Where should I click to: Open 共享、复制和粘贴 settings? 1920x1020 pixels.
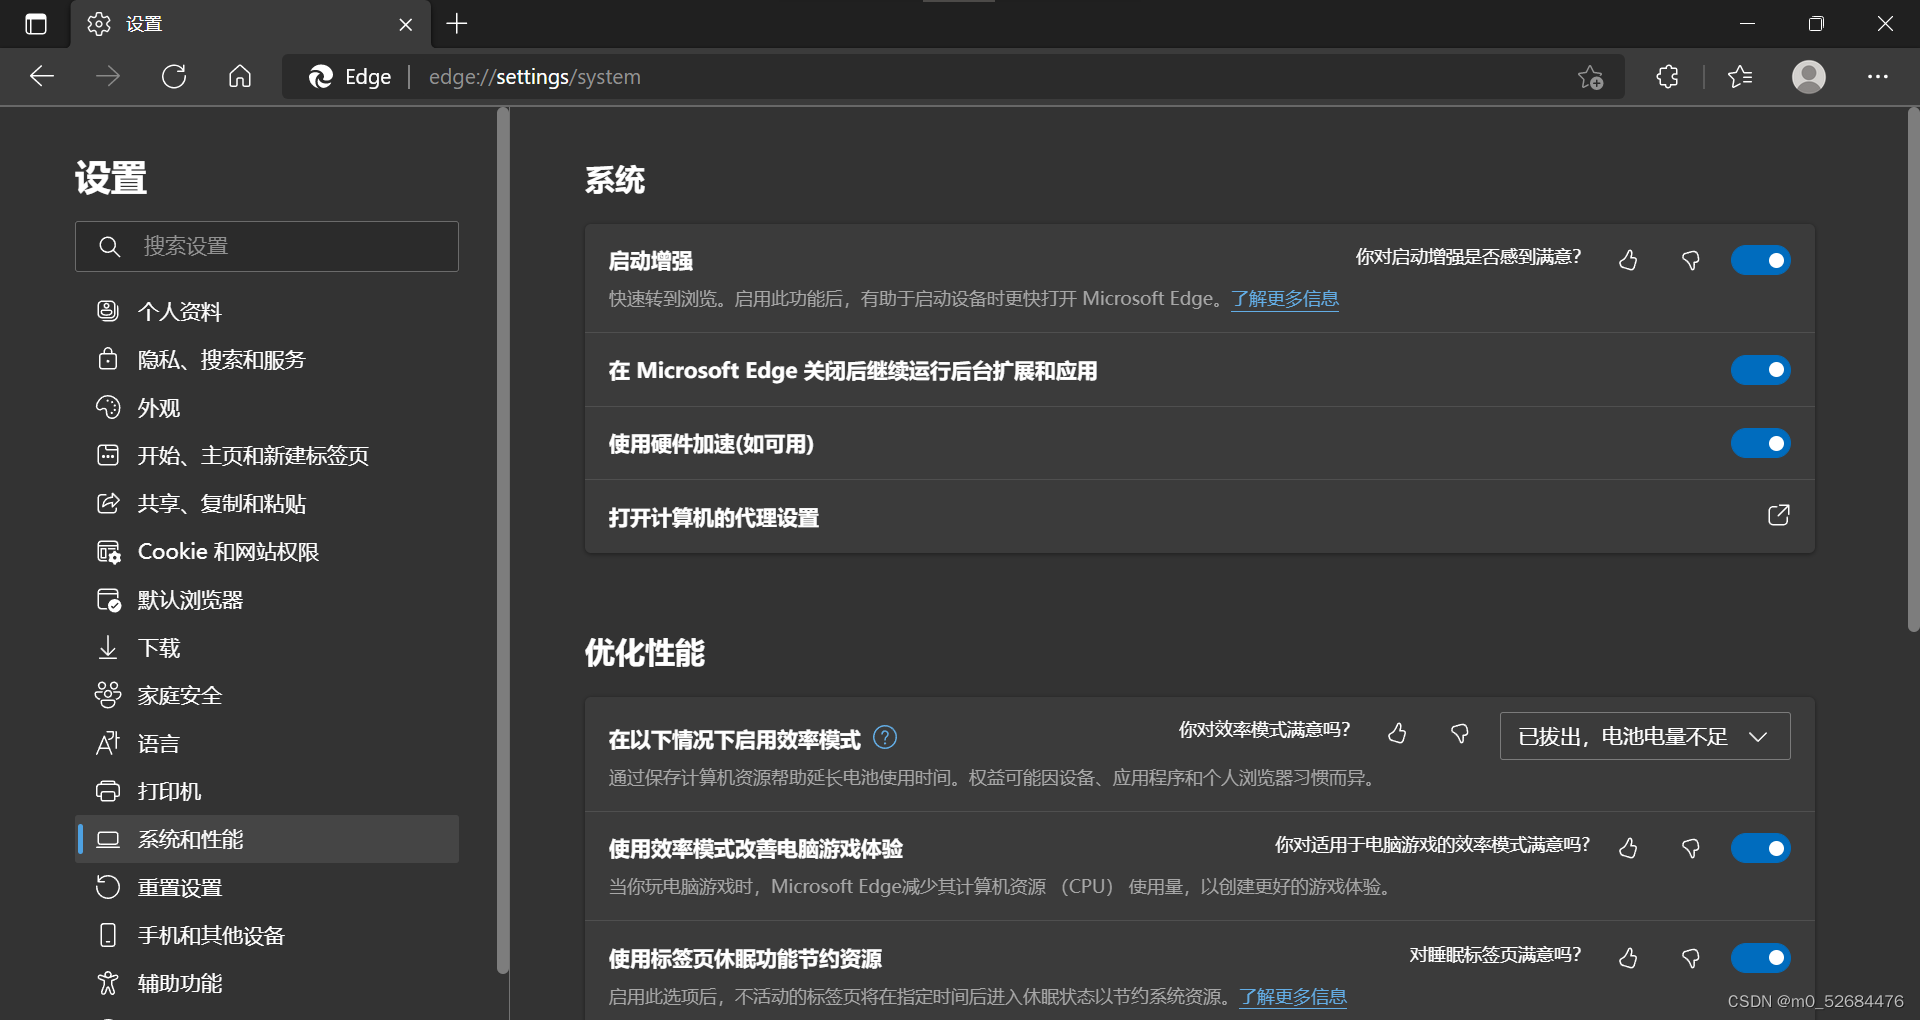pos(267,504)
